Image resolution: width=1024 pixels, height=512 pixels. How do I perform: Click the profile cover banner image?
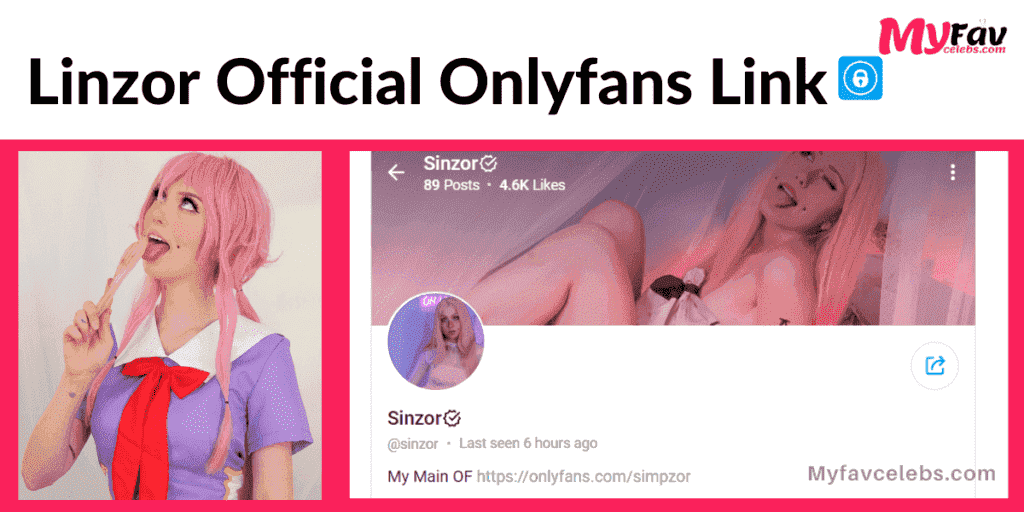coord(673,238)
